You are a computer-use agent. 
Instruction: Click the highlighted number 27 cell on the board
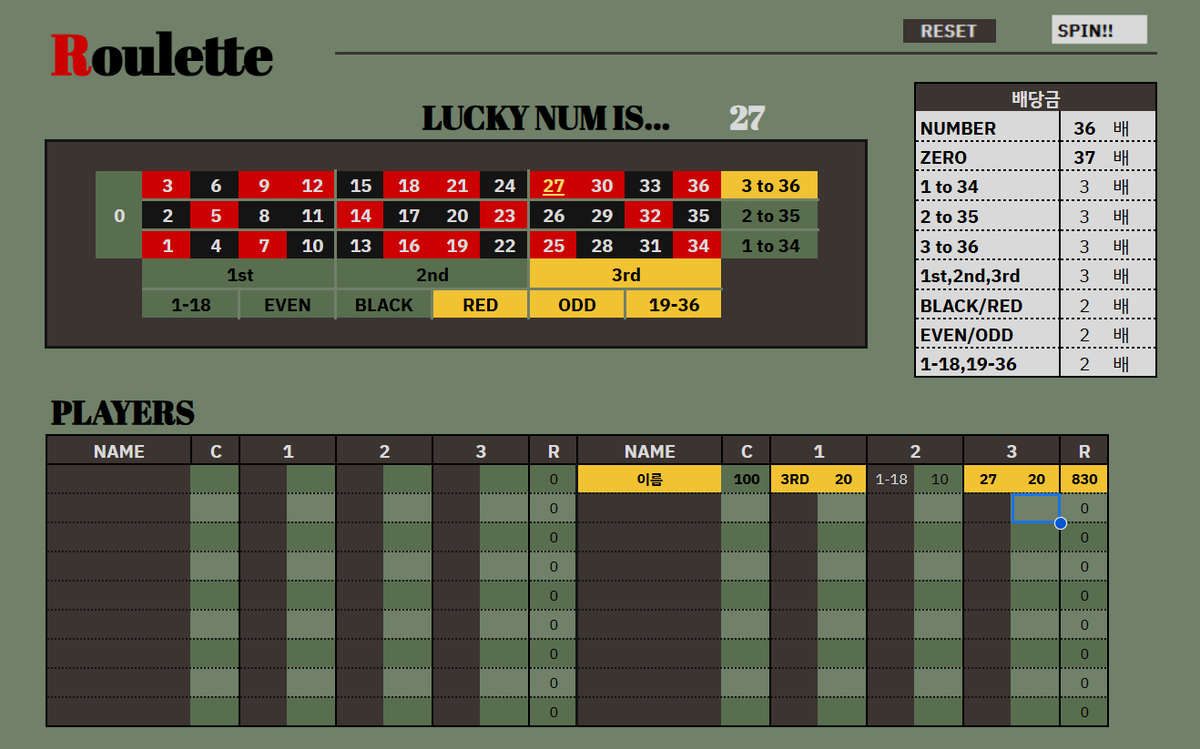click(x=553, y=186)
